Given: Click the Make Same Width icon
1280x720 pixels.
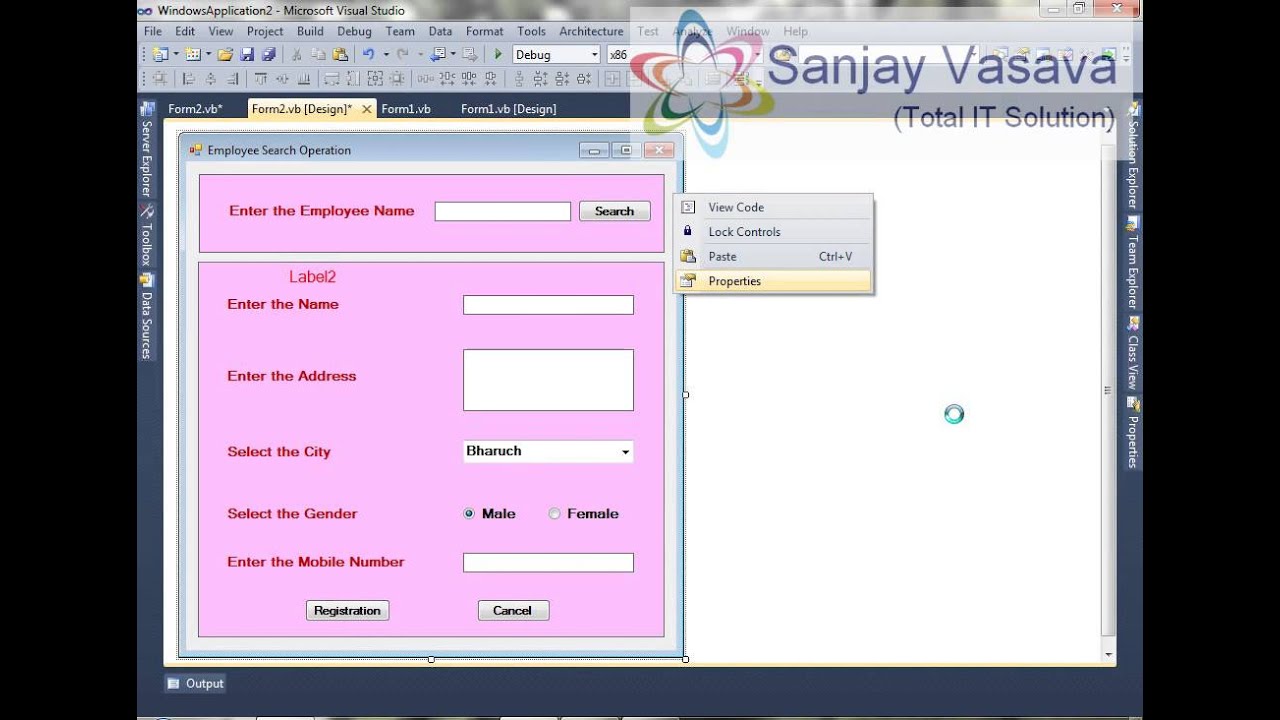Looking at the screenshot, I should (x=332, y=79).
